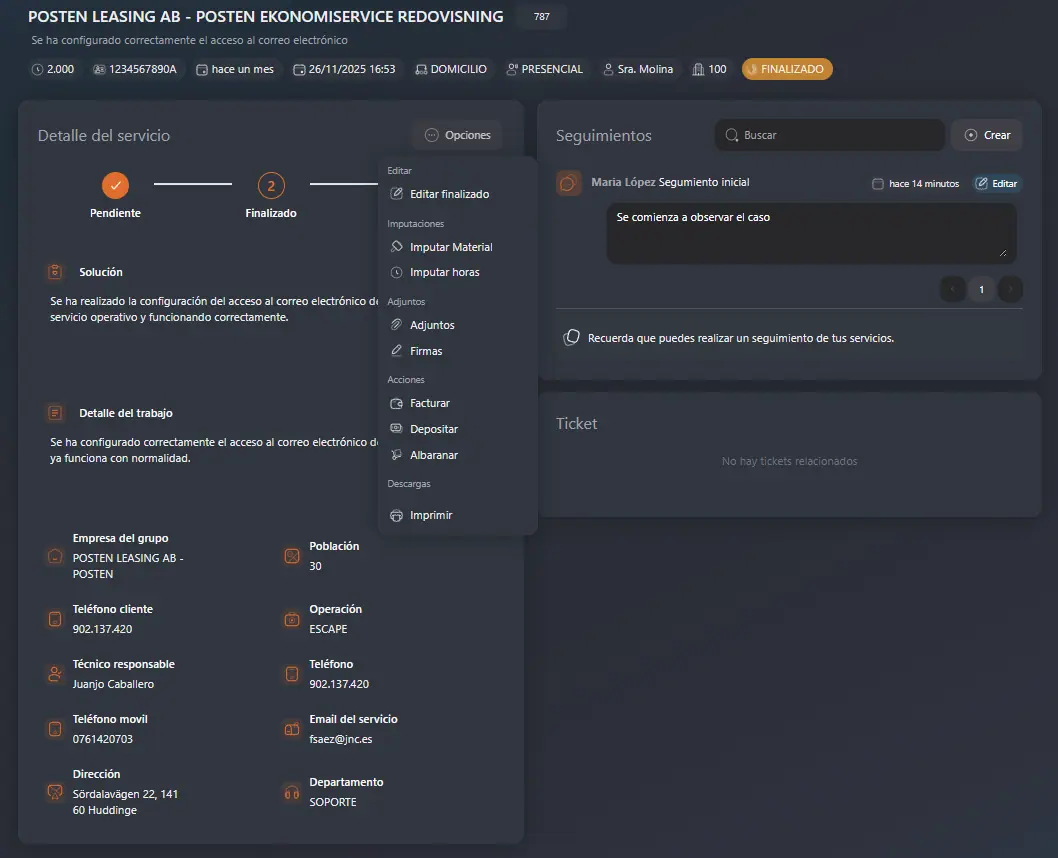Click the Firmas pen icon
Screen dimensions: 1058x858
pos(397,351)
